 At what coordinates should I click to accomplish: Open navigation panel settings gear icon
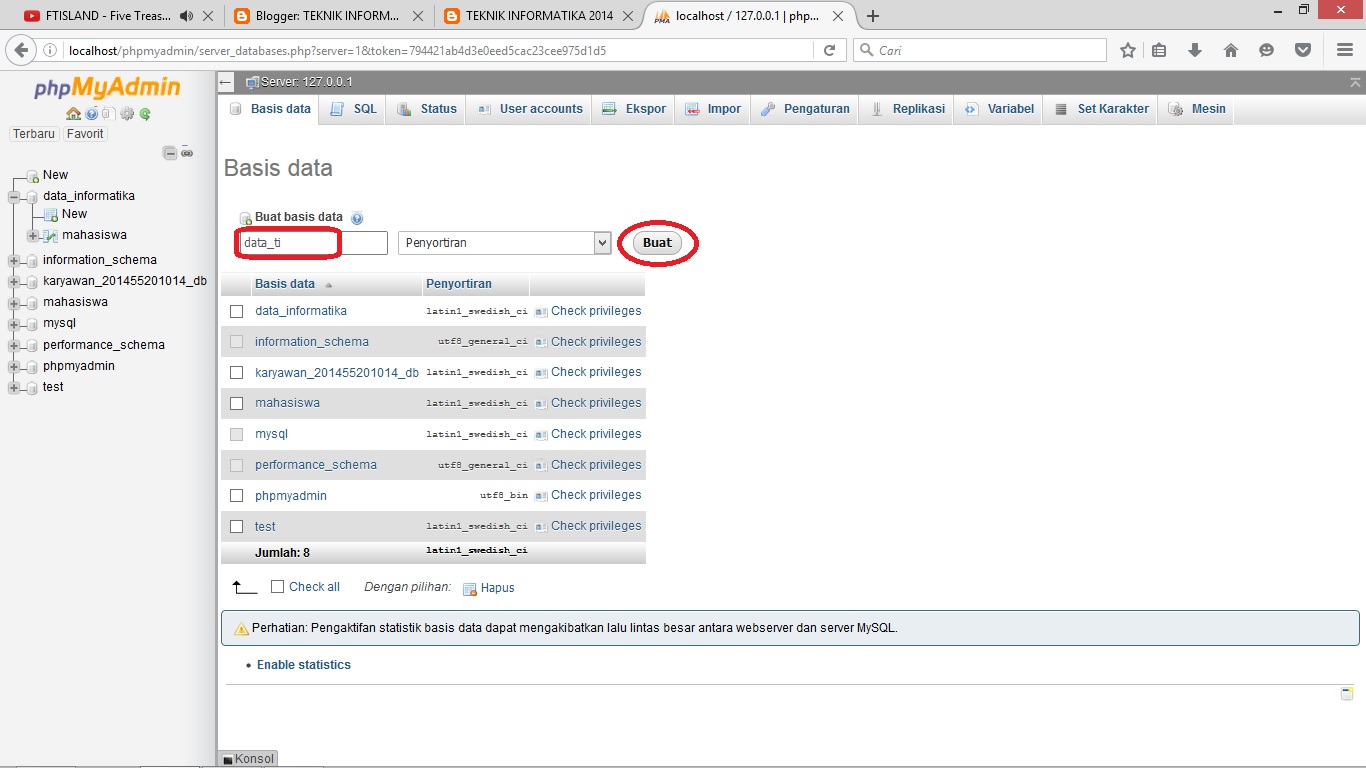tap(126, 113)
